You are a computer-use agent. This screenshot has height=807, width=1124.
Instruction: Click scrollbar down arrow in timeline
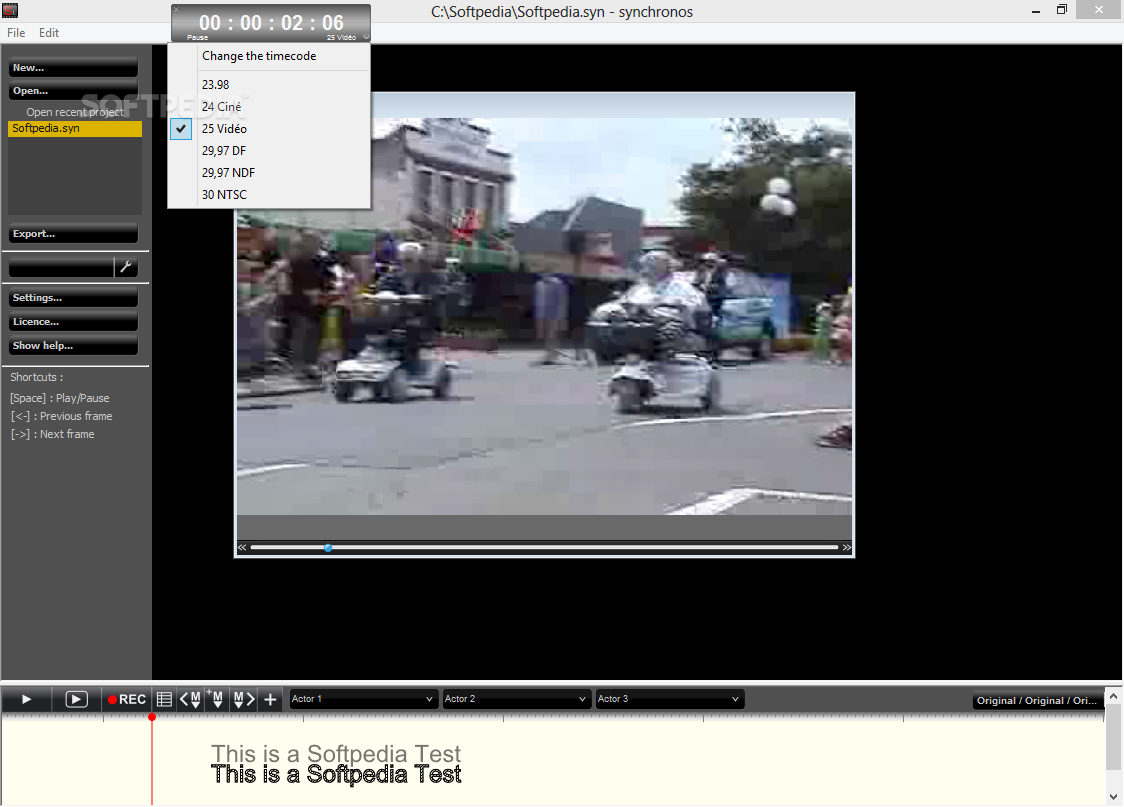1113,797
